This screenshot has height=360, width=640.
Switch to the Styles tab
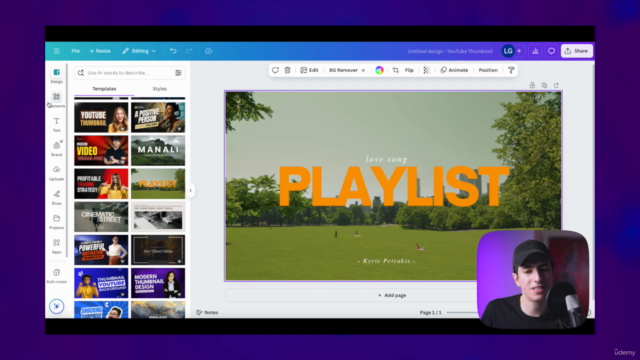pyautogui.click(x=160, y=89)
